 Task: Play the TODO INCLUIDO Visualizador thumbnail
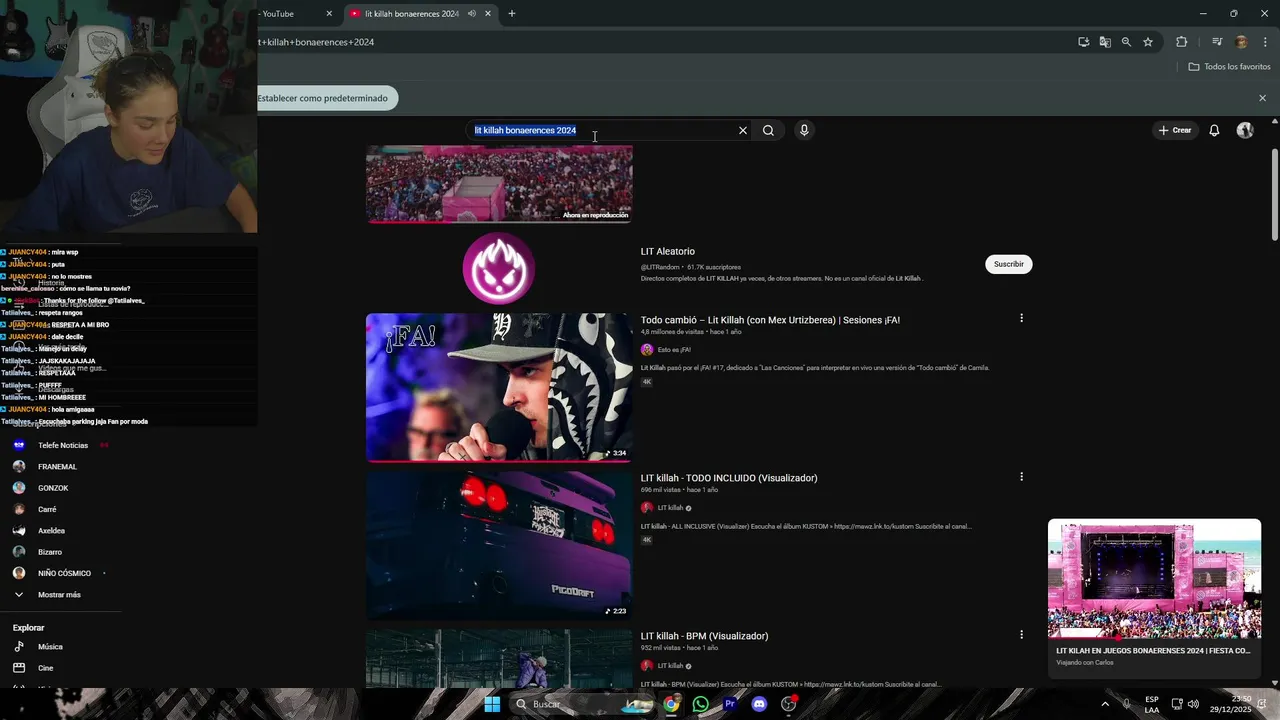click(x=499, y=545)
